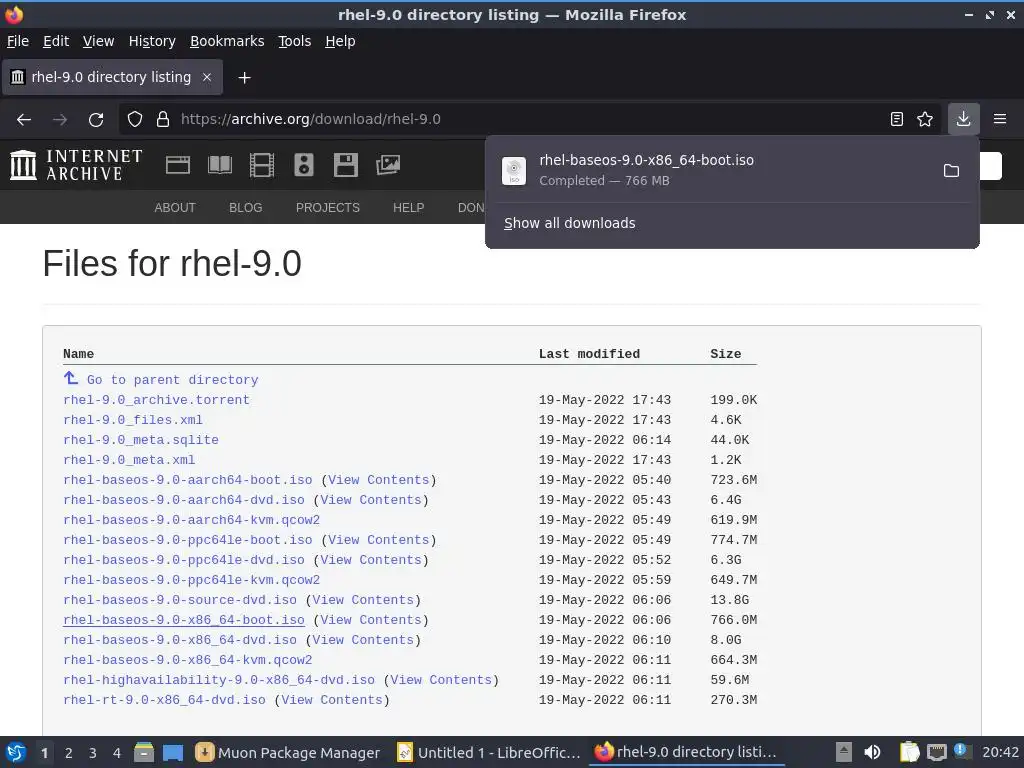The height and width of the screenshot is (768, 1024).
Task: Open containing folder for downloaded ISO
Action: click(x=952, y=170)
